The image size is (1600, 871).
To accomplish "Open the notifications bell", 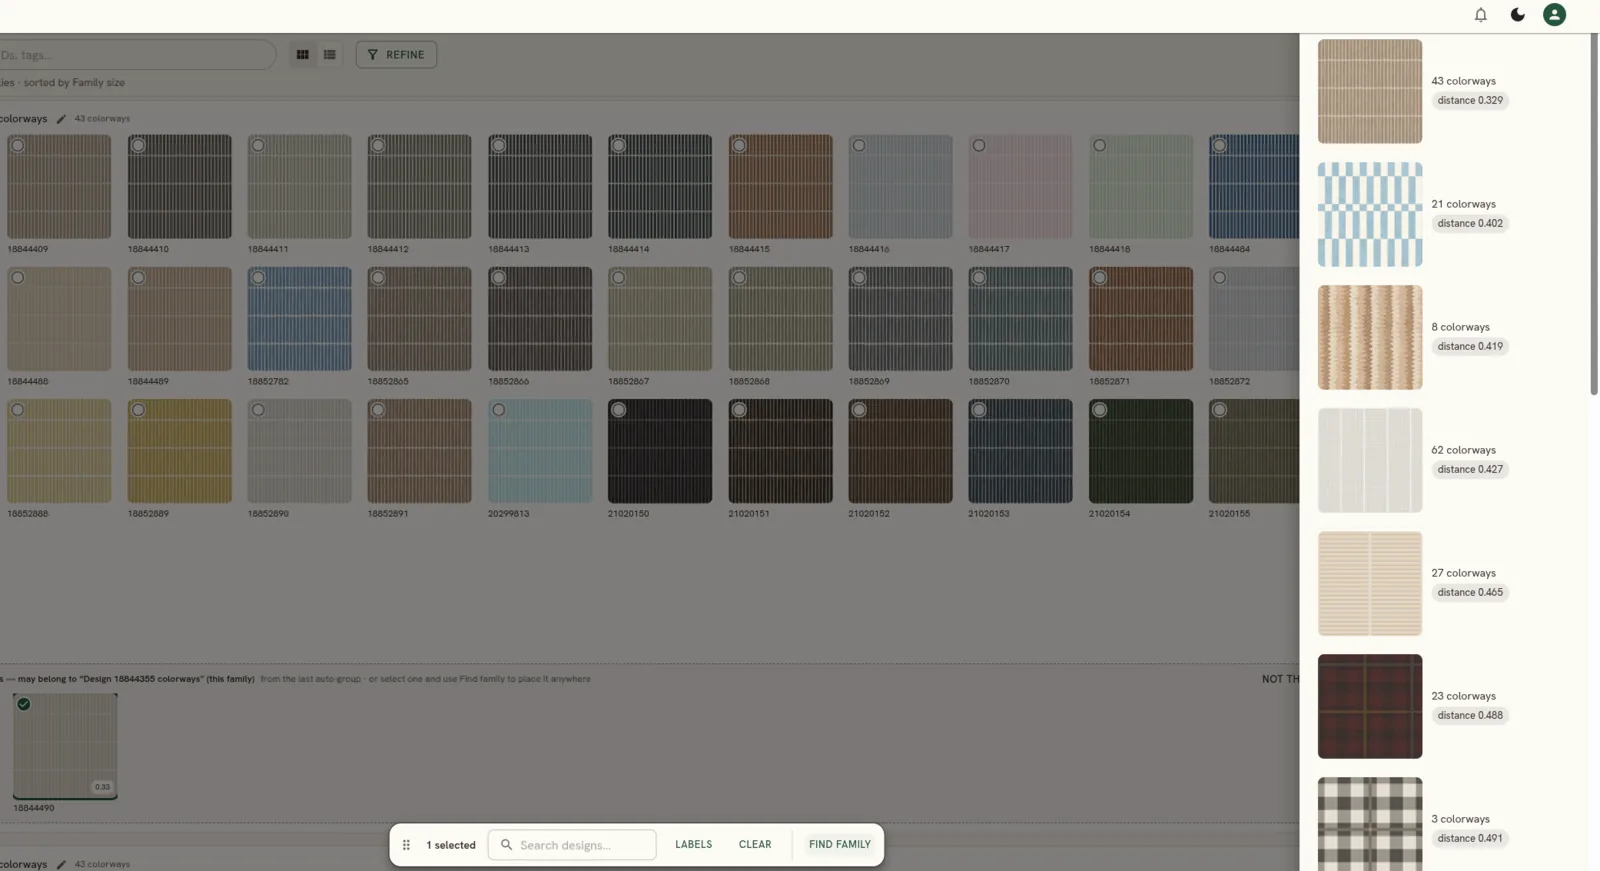I will click(1481, 15).
